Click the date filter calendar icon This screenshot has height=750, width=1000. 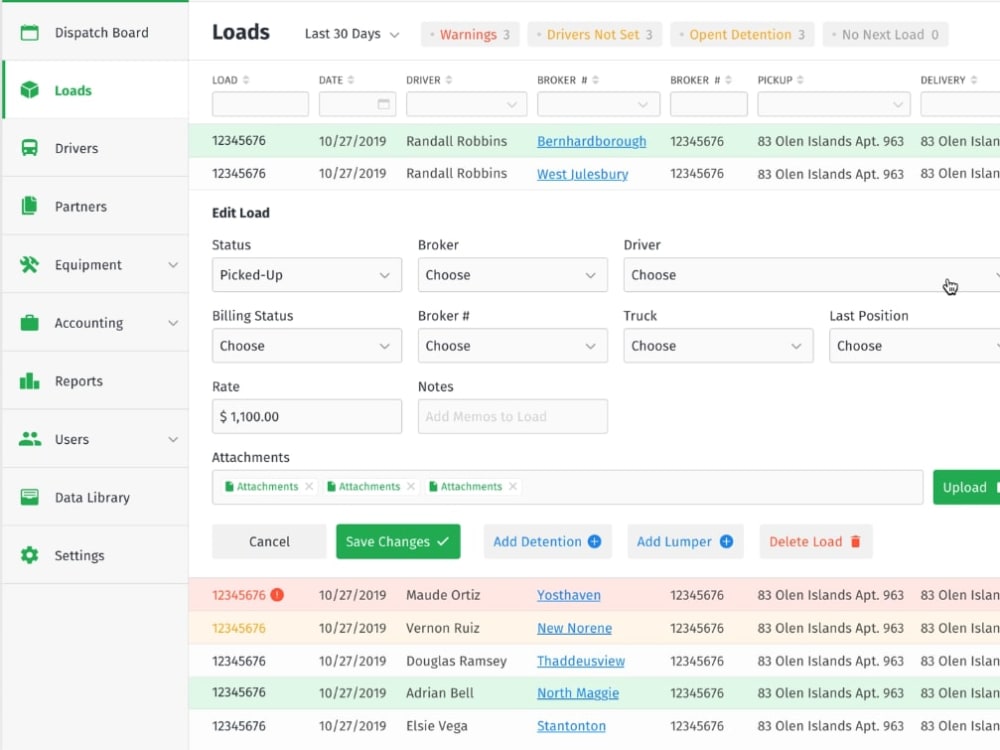(383, 104)
